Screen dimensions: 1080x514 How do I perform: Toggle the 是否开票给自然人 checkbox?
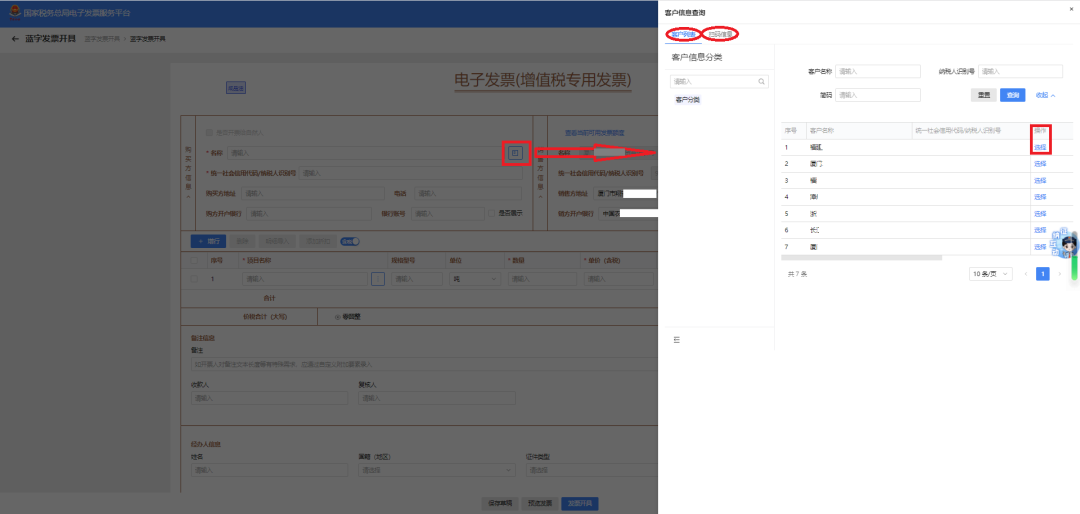coord(209,132)
